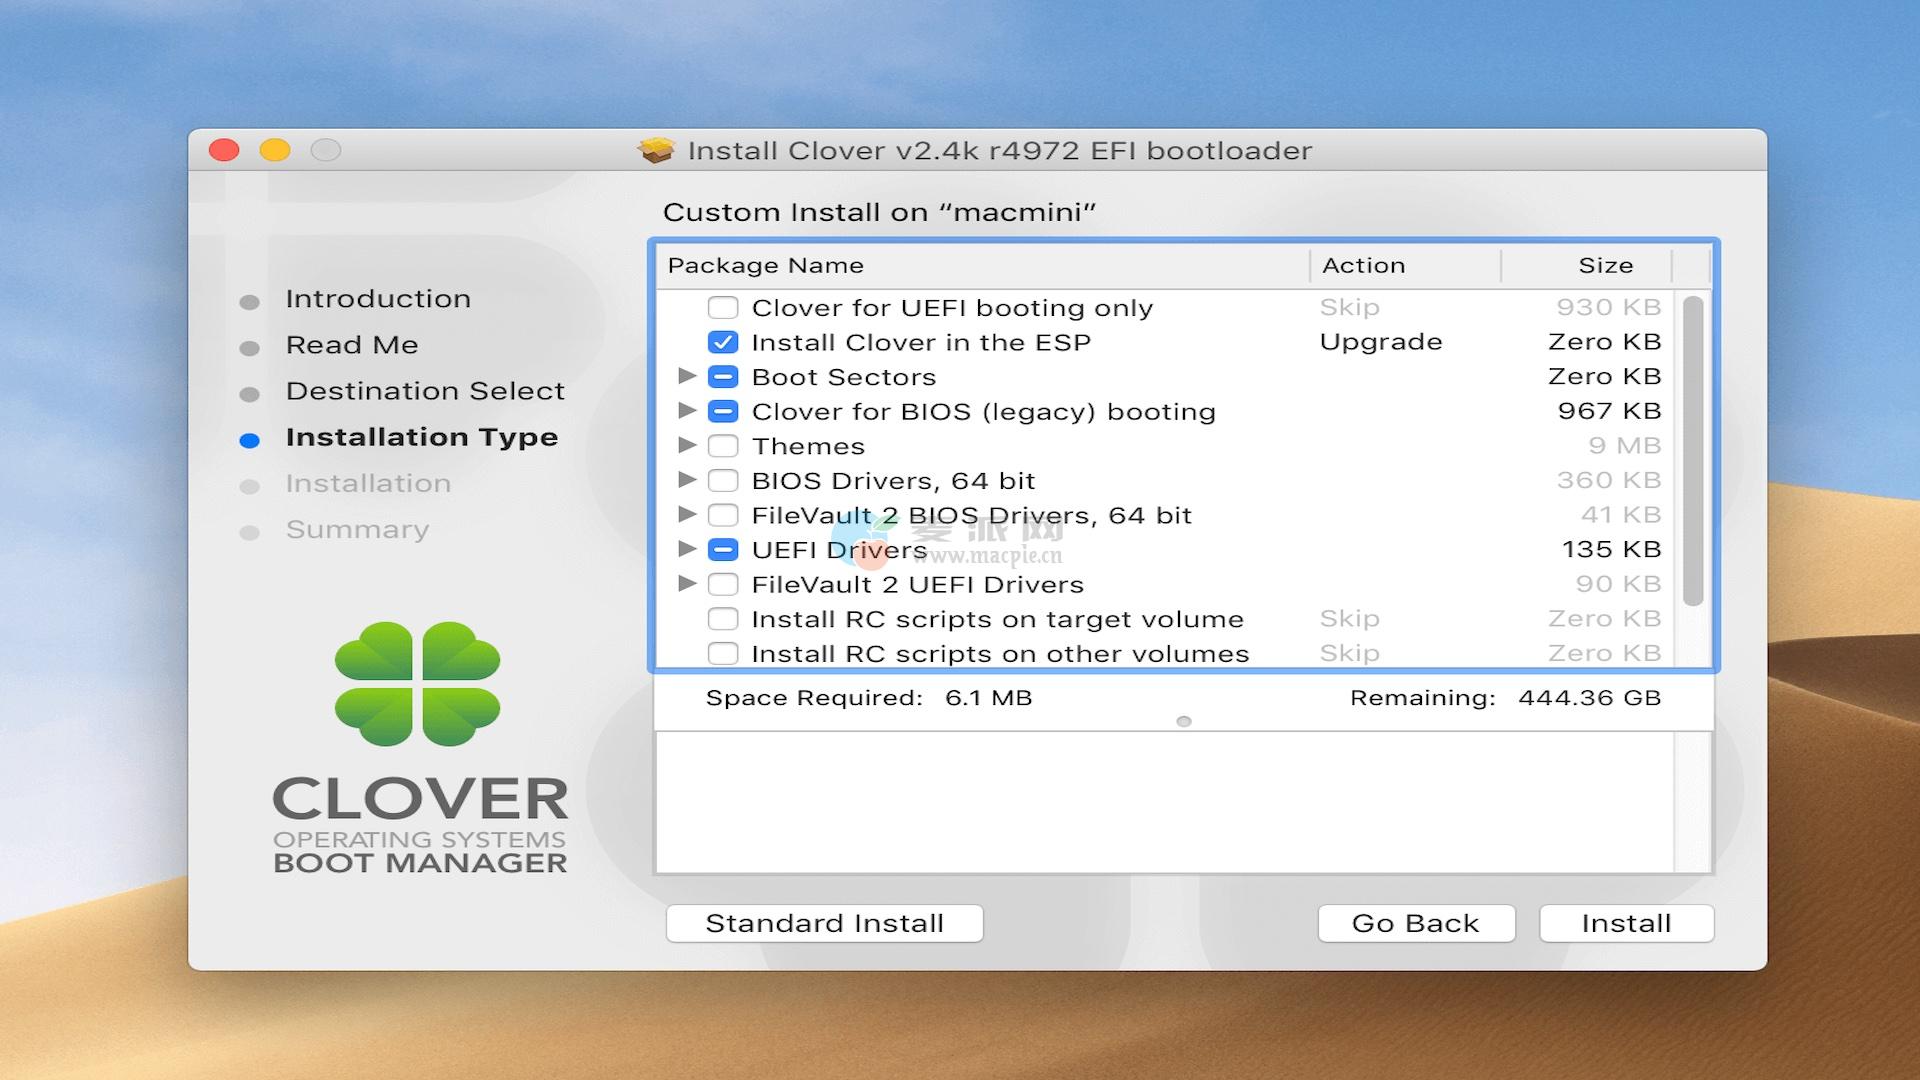
Task: Enable Install RC scripts on target volume
Action: point(723,619)
